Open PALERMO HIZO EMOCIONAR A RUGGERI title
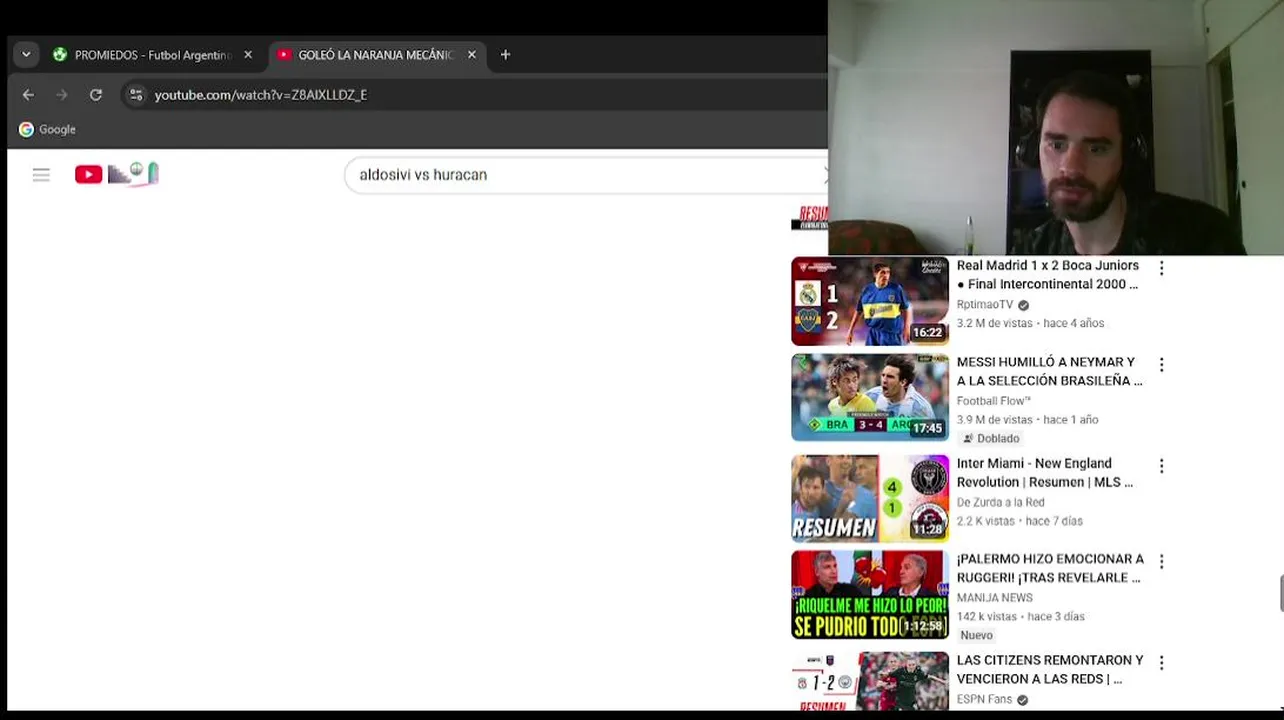 [1050, 568]
